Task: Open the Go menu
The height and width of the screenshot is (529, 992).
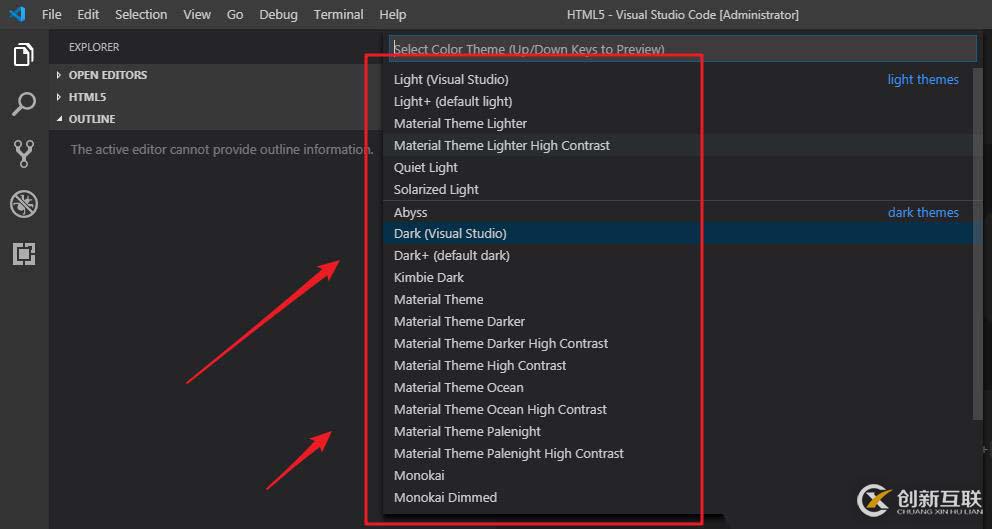Action: click(x=235, y=14)
